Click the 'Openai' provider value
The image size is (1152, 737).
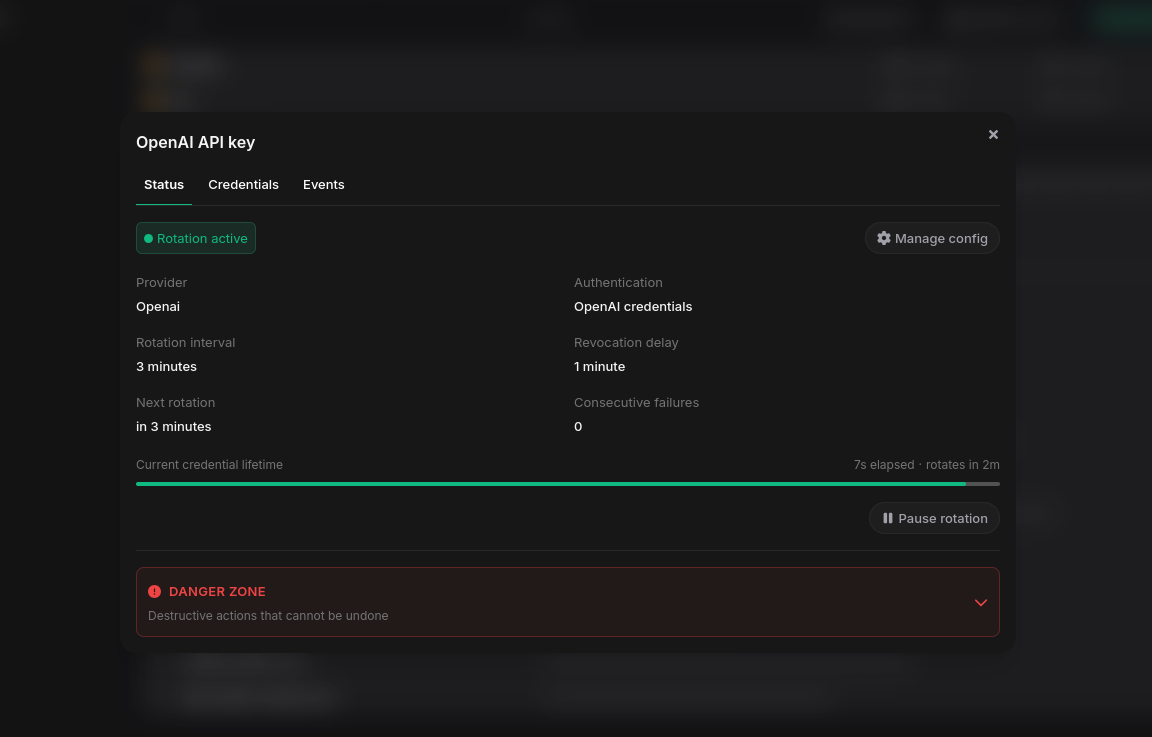click(158, 306)
